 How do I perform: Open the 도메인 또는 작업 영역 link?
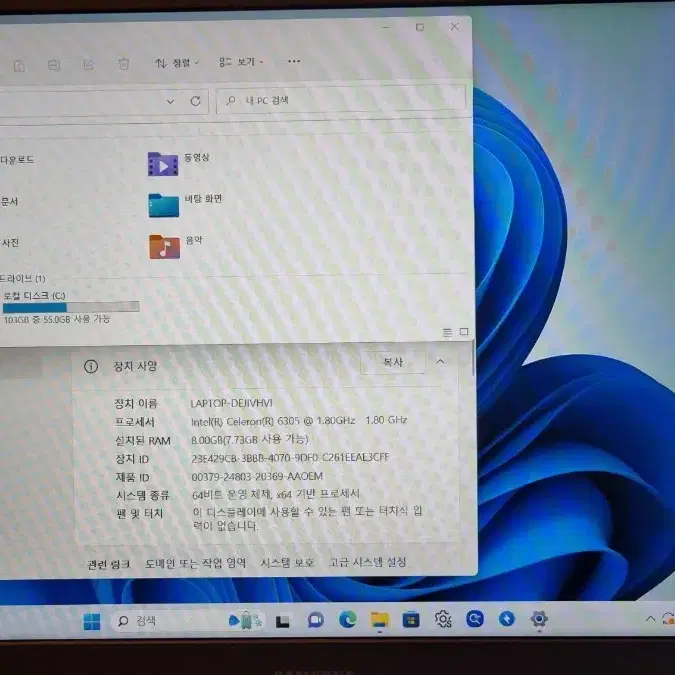pos(195,563)
